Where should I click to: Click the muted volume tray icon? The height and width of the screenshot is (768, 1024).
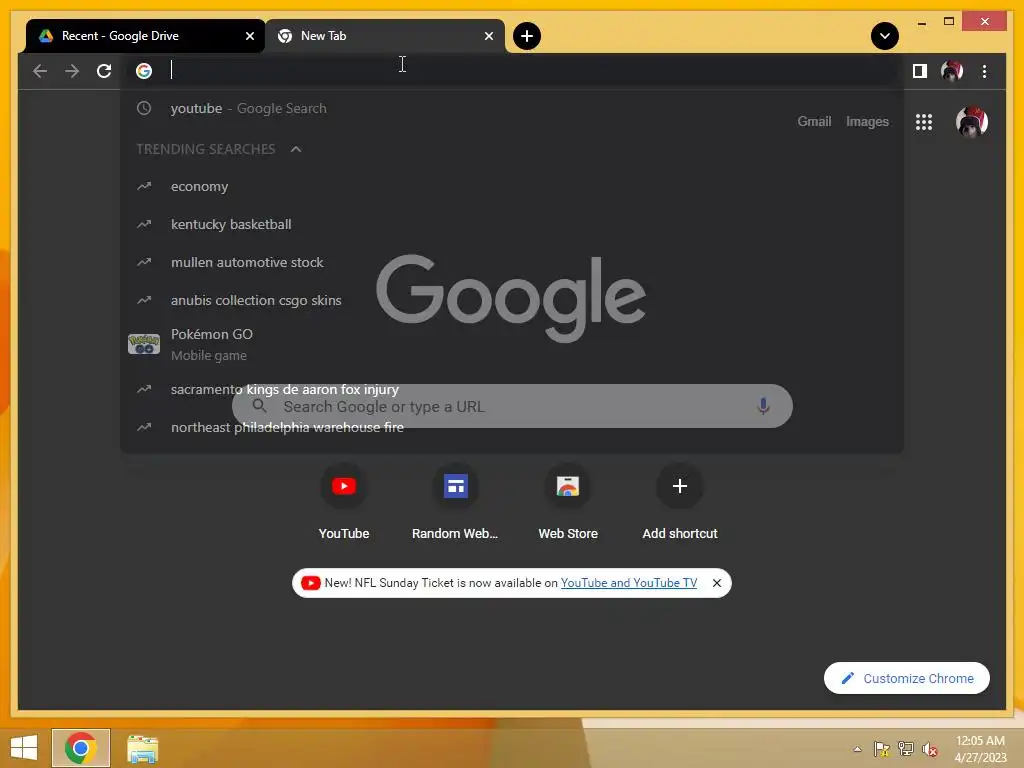point(930,749)
